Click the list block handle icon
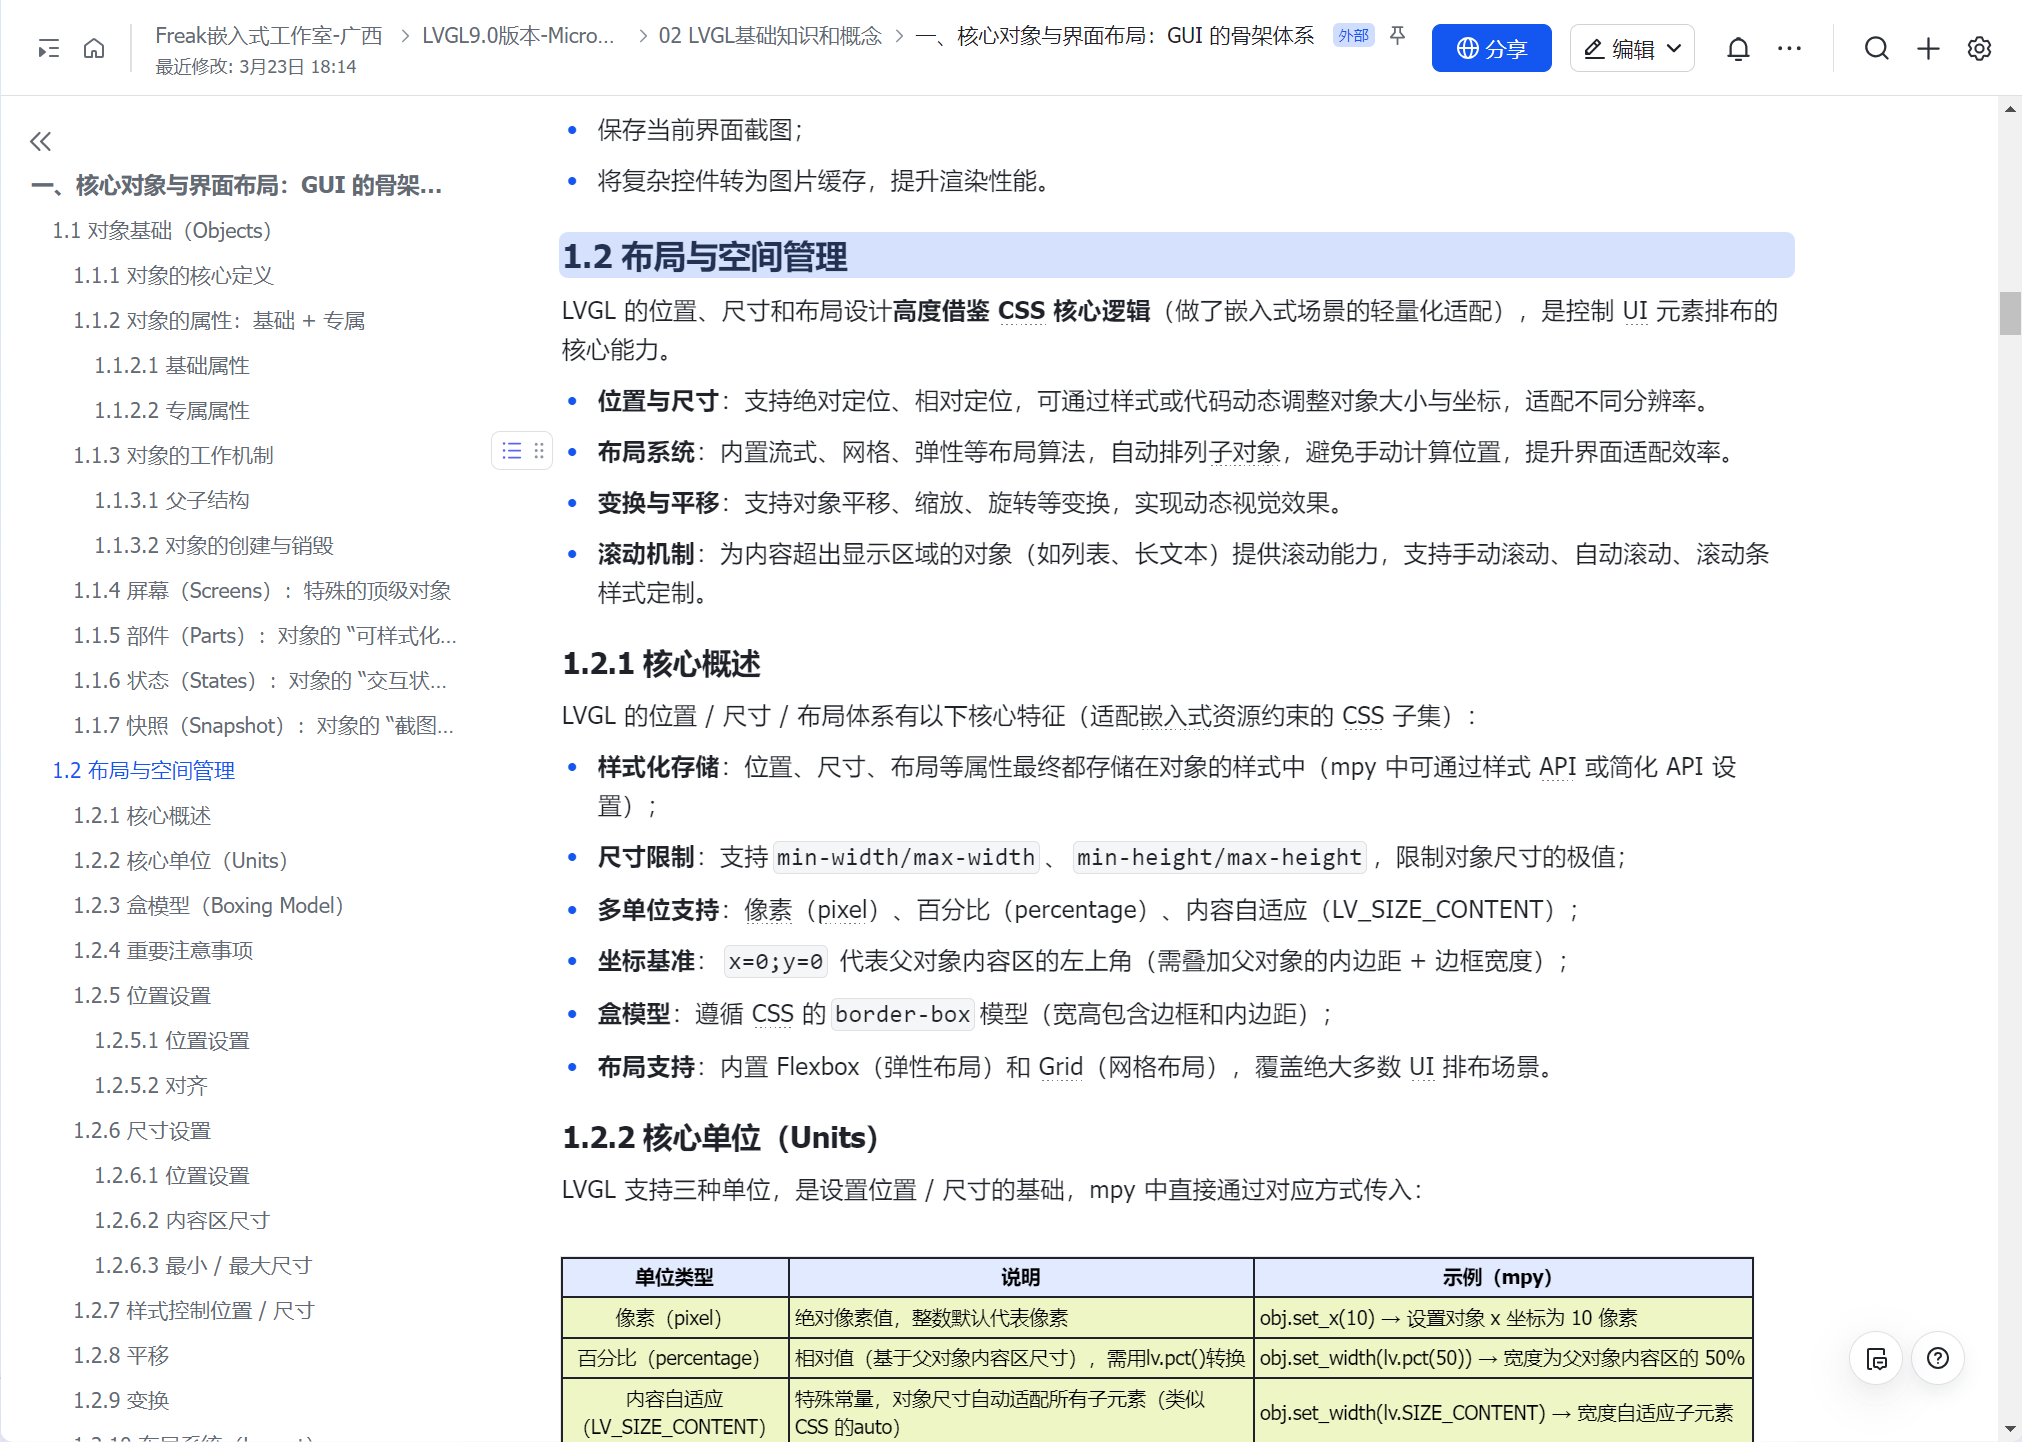The height and width of the screenshot is (1442, 2022). coord(512,451)
